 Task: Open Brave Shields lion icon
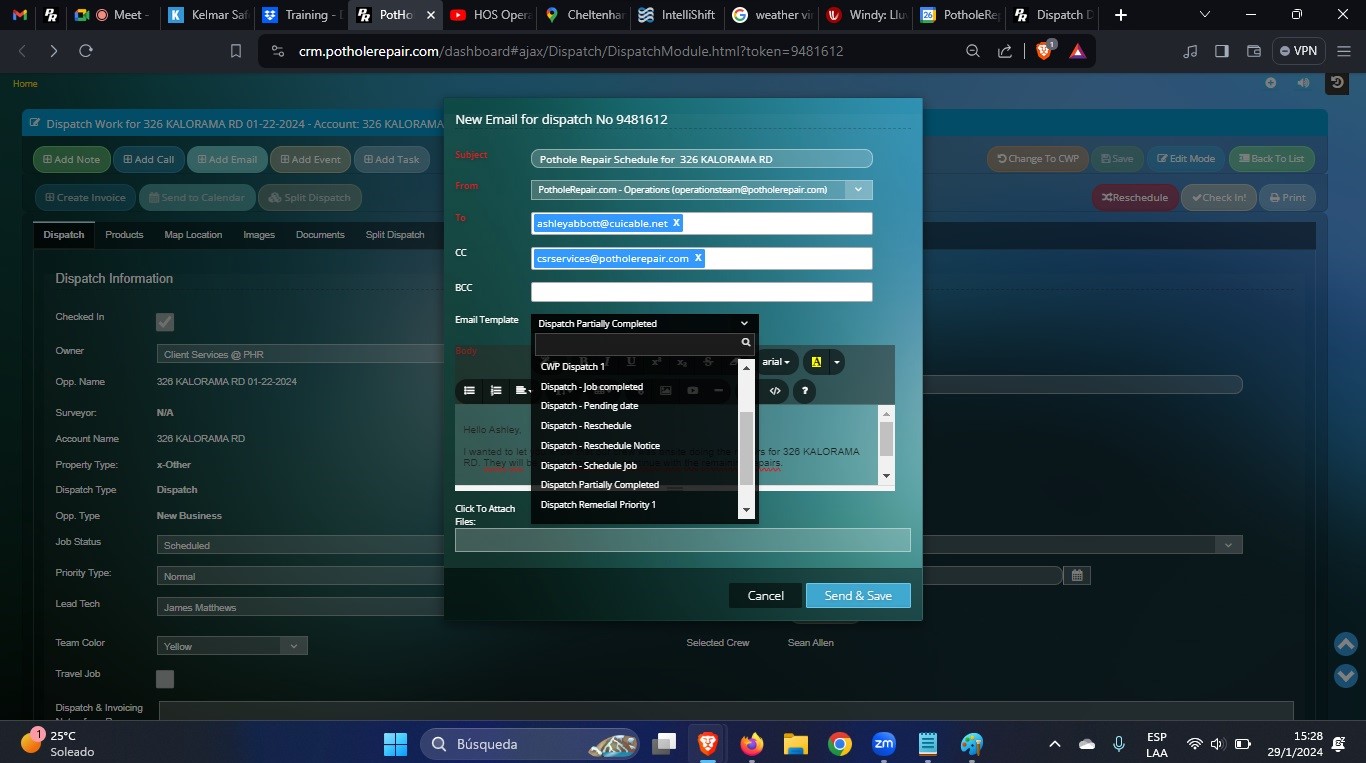coord(1044,51)
